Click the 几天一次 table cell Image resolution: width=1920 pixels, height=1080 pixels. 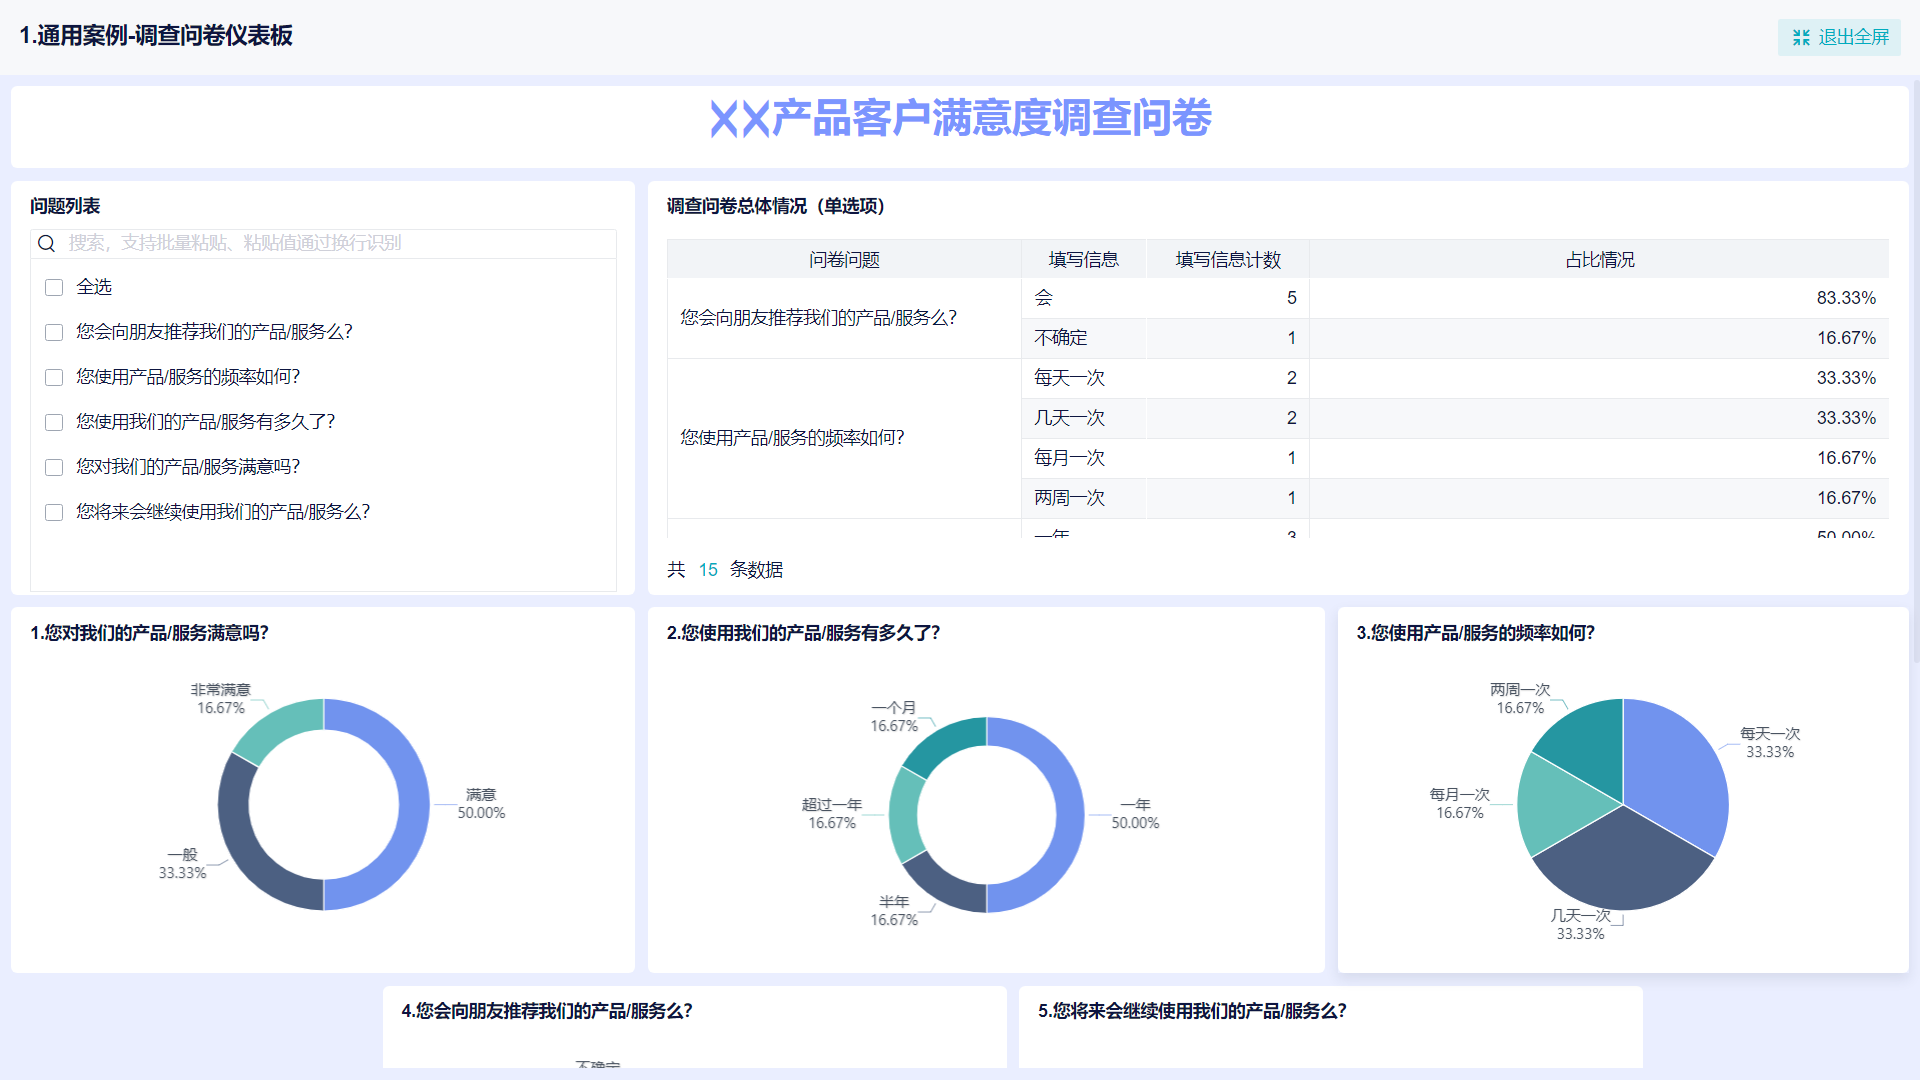[1083, 418]
